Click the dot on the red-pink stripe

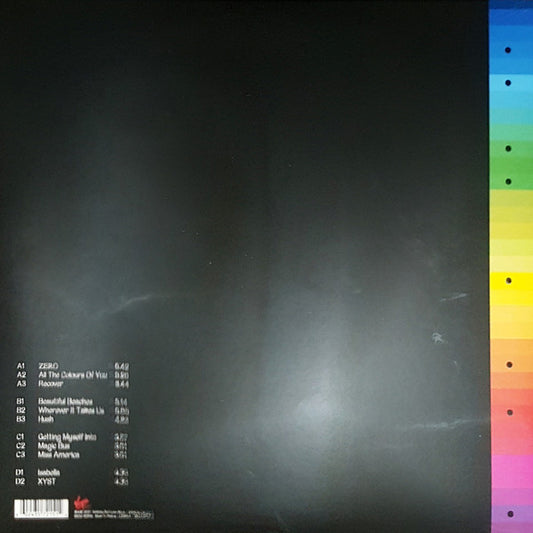(x=510, y=412)
